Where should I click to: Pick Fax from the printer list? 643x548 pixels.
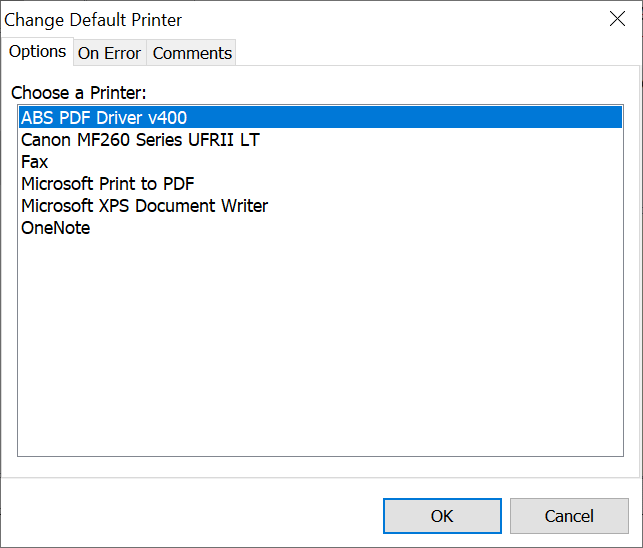[35, 162]
